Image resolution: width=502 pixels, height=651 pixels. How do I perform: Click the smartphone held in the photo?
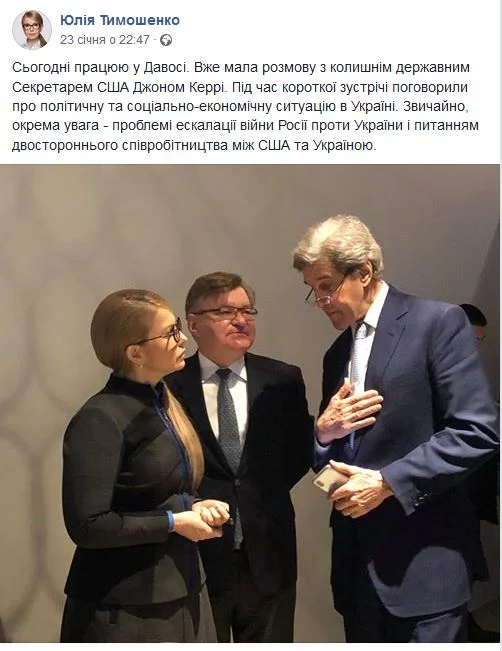(330, 477)
